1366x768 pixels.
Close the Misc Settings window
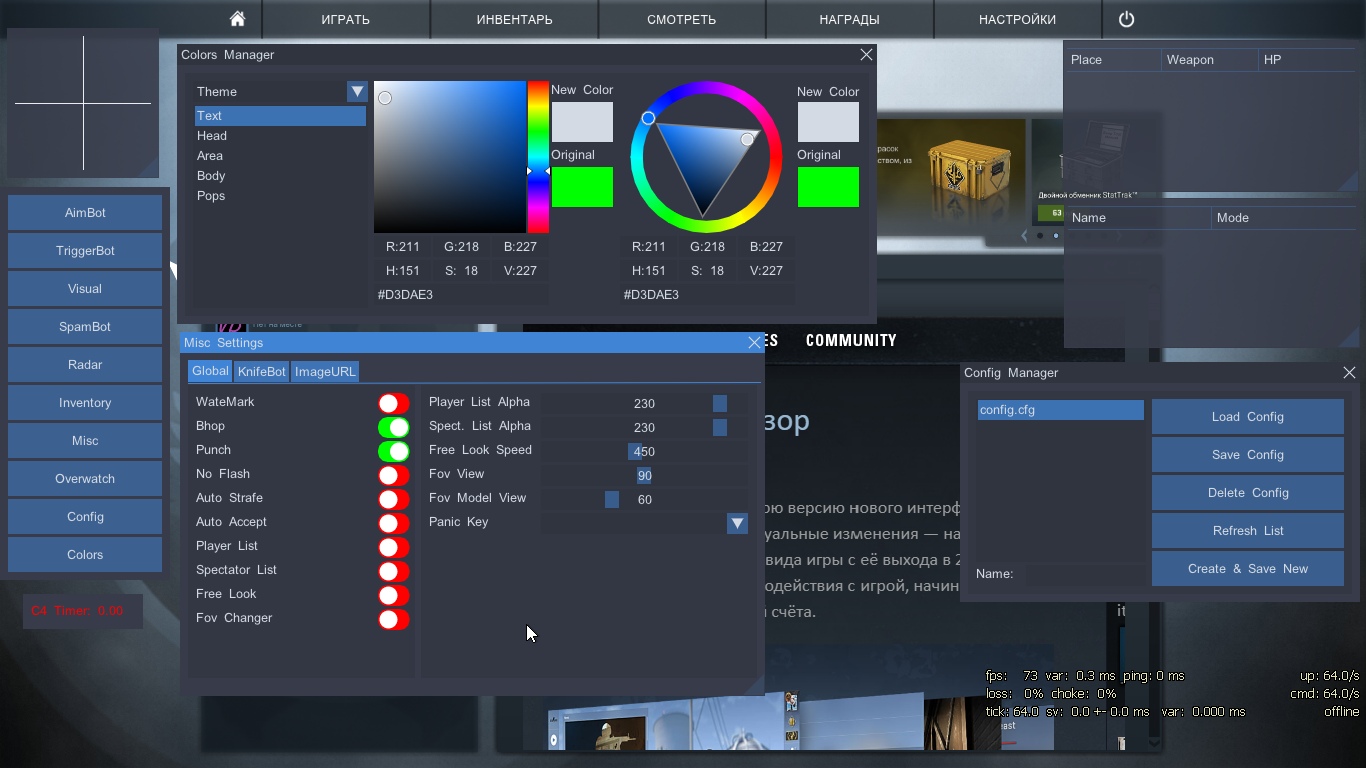(x=755, y=343)
